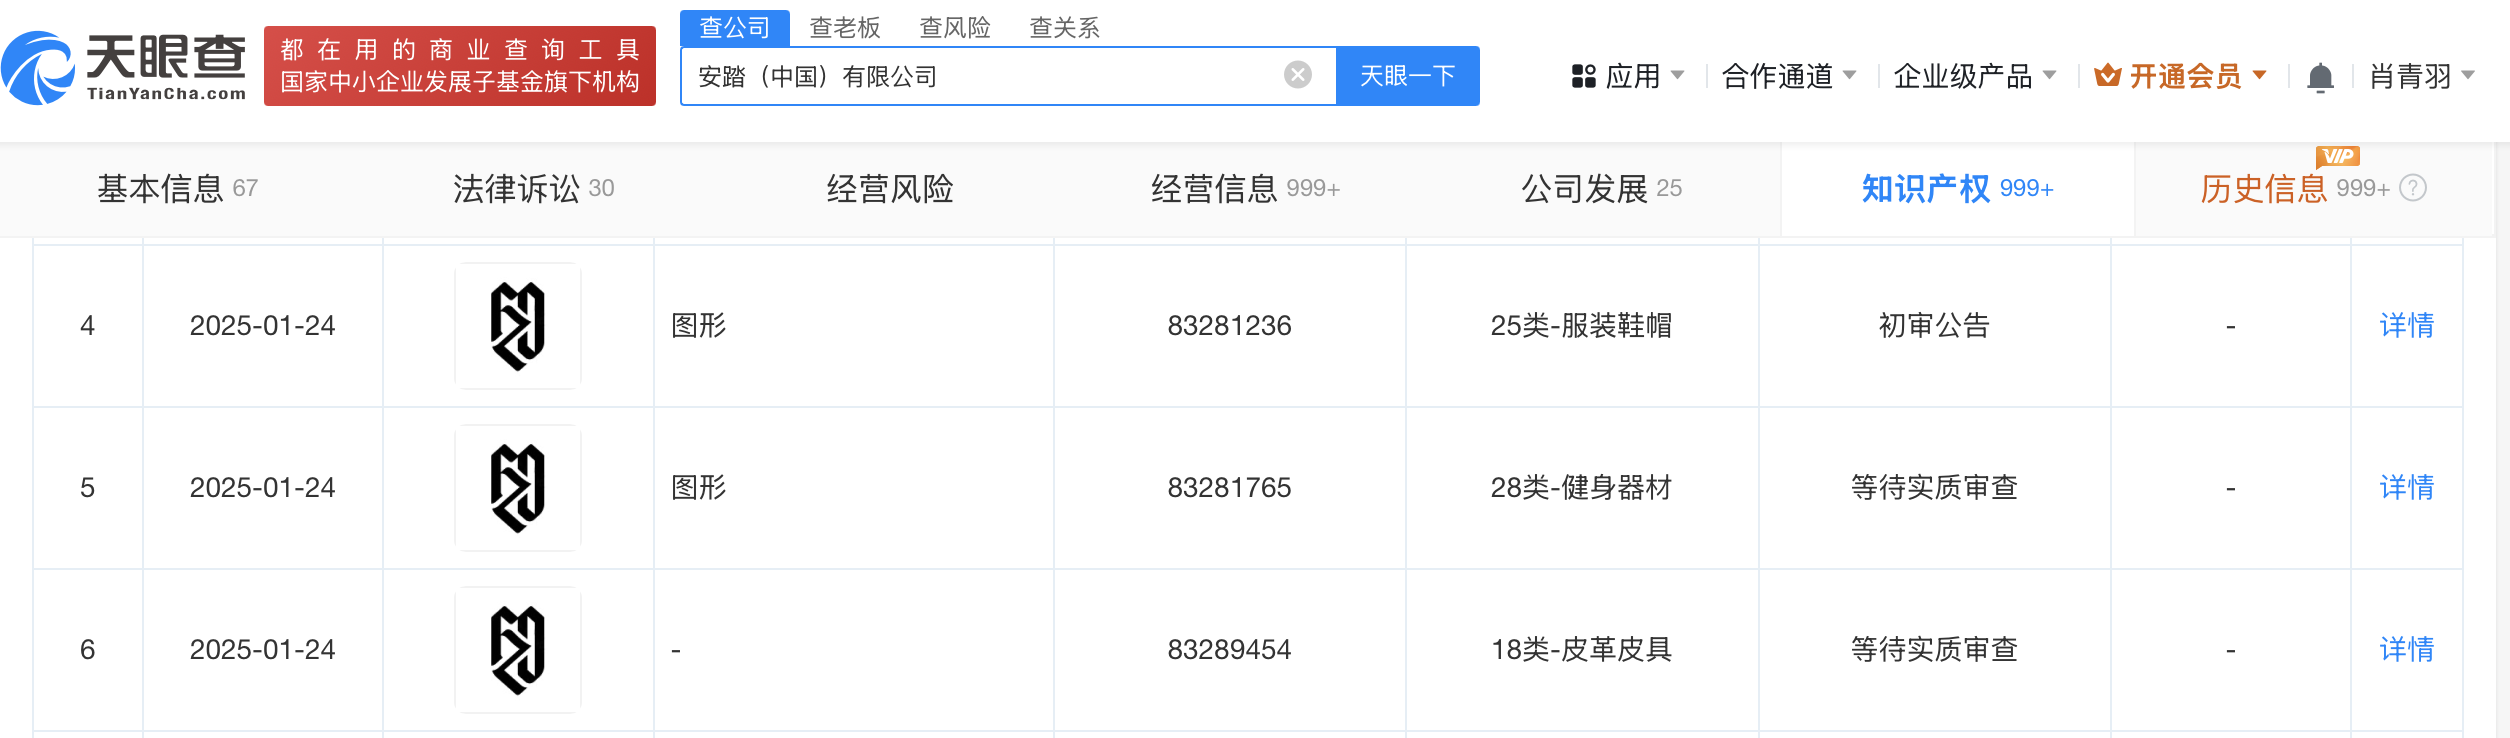Switch to the 查老板 search tab
Viewport: 2510px width, 738px height.
[x=844, y=28]
